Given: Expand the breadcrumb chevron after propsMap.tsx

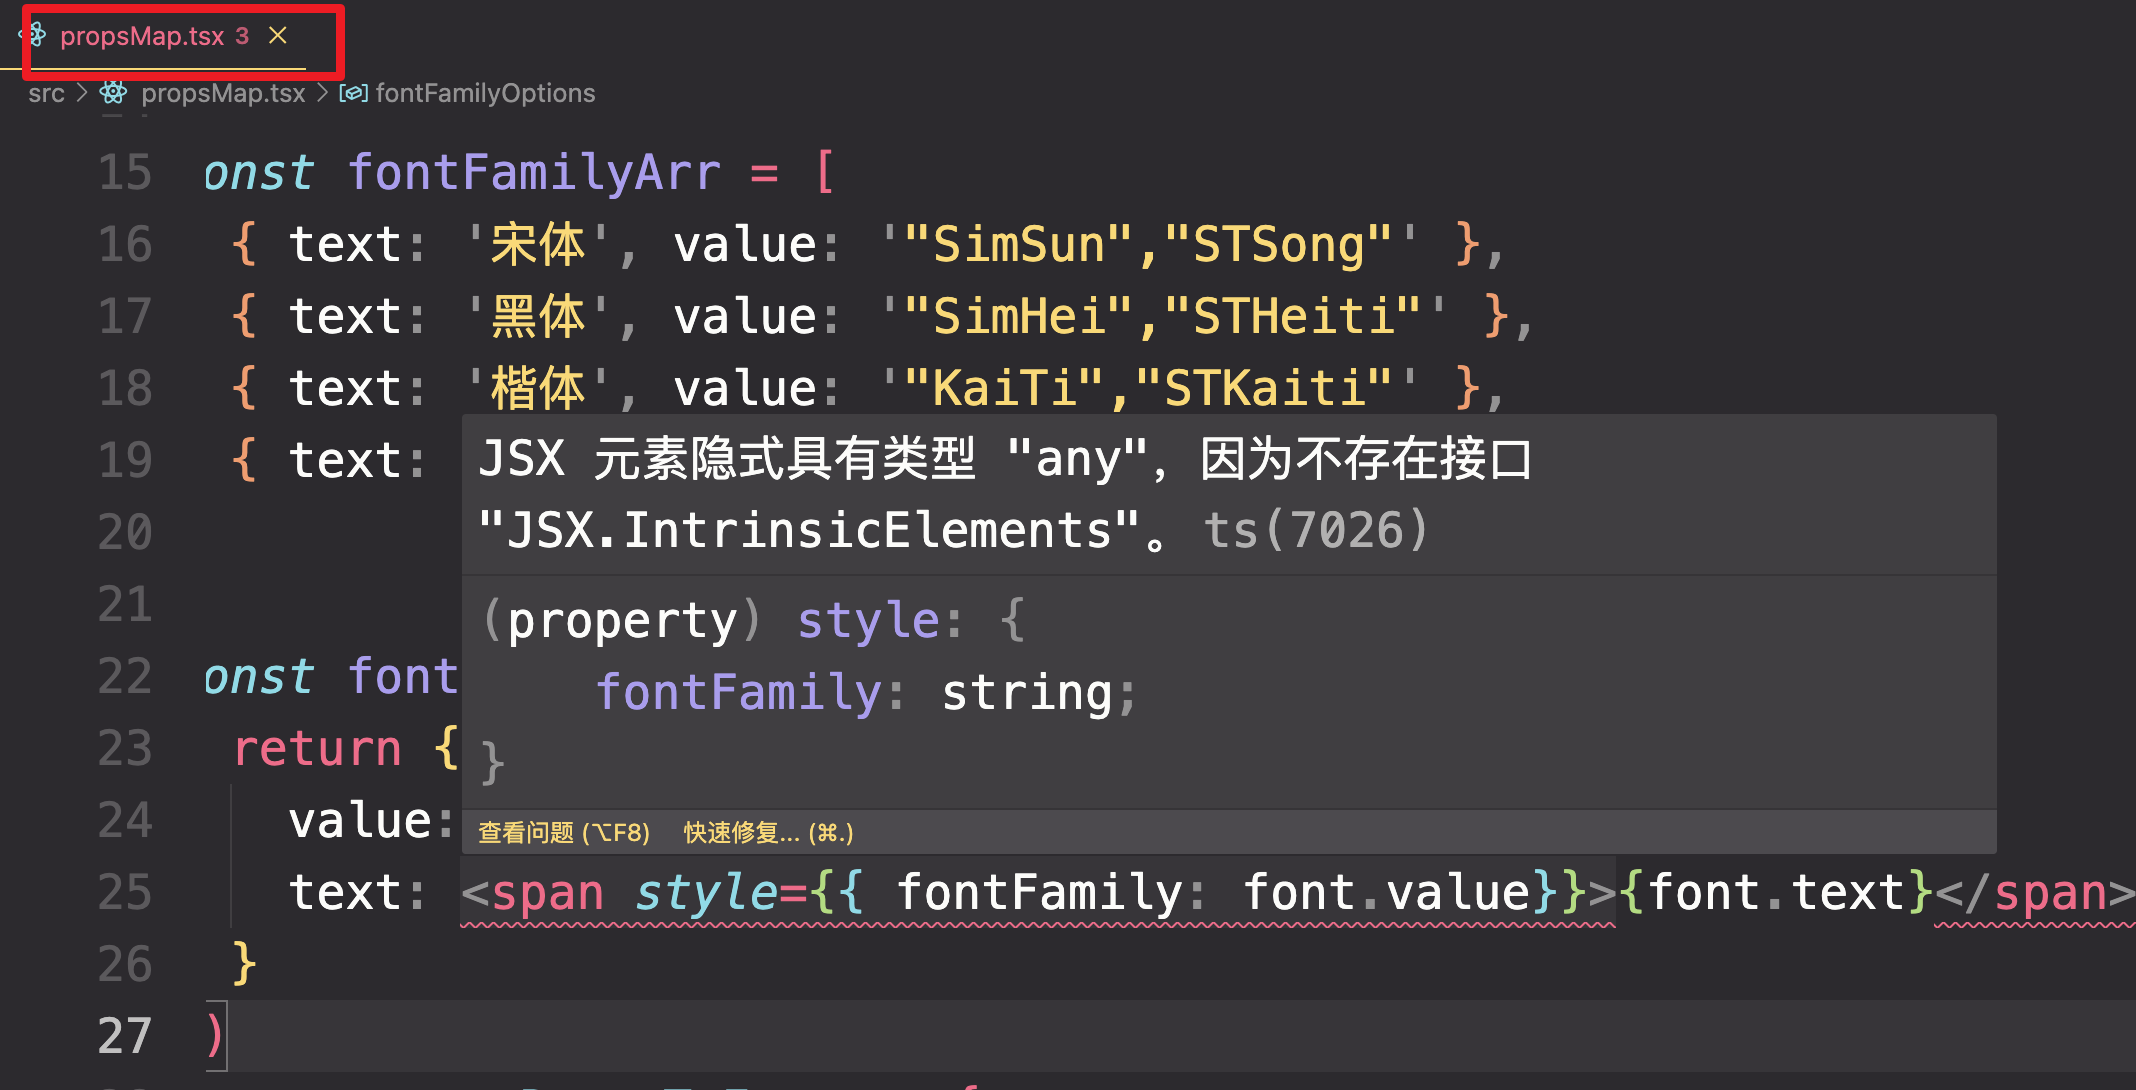Looking at the screenshot, I should (x=322, y=93).
